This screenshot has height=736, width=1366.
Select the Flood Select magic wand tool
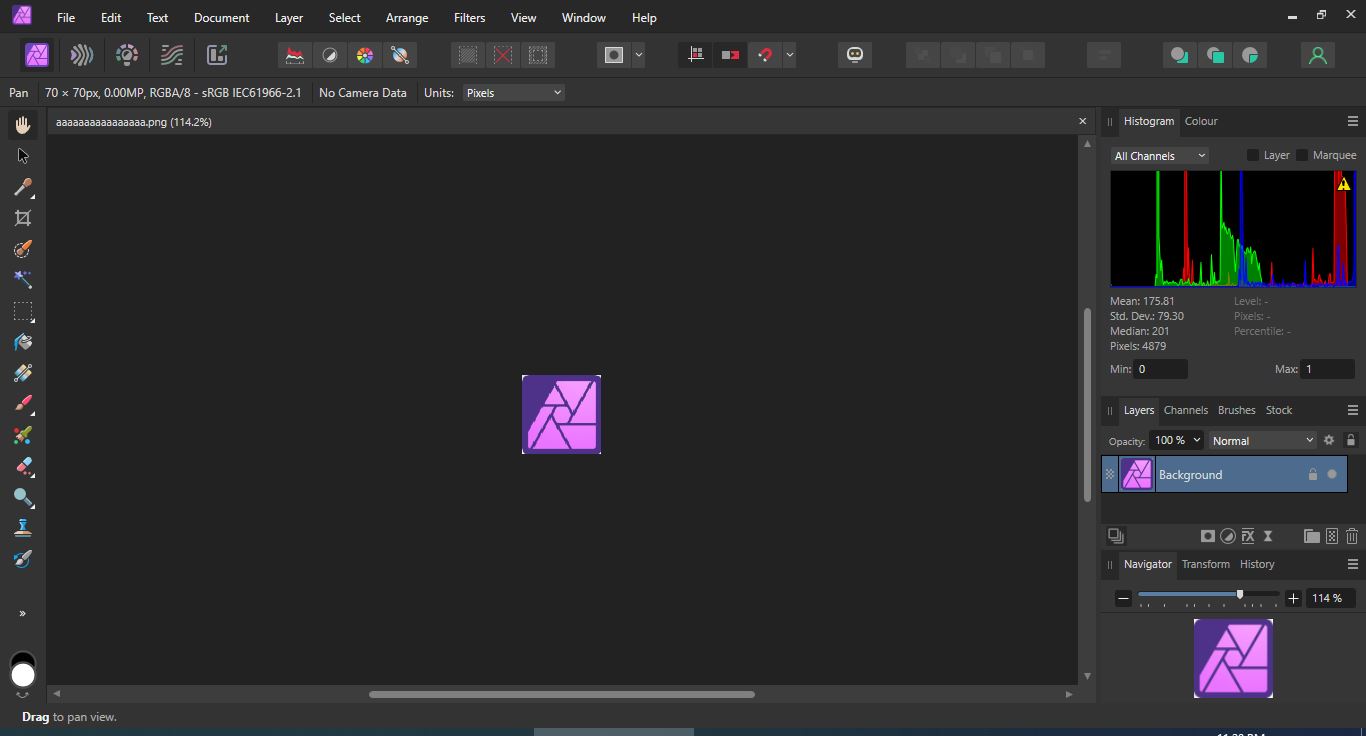coord(23,280)
